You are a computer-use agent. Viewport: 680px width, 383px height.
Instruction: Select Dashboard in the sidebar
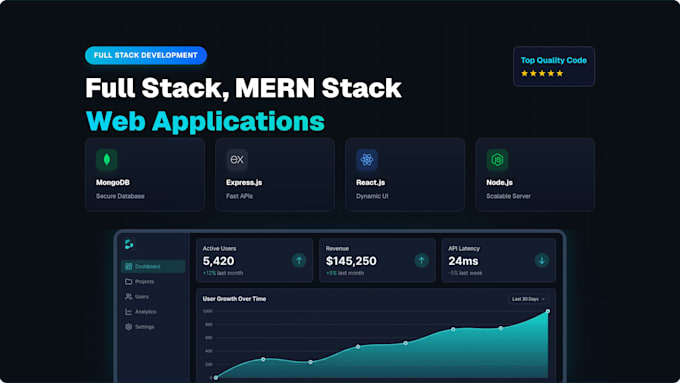(x=153, y=266)
